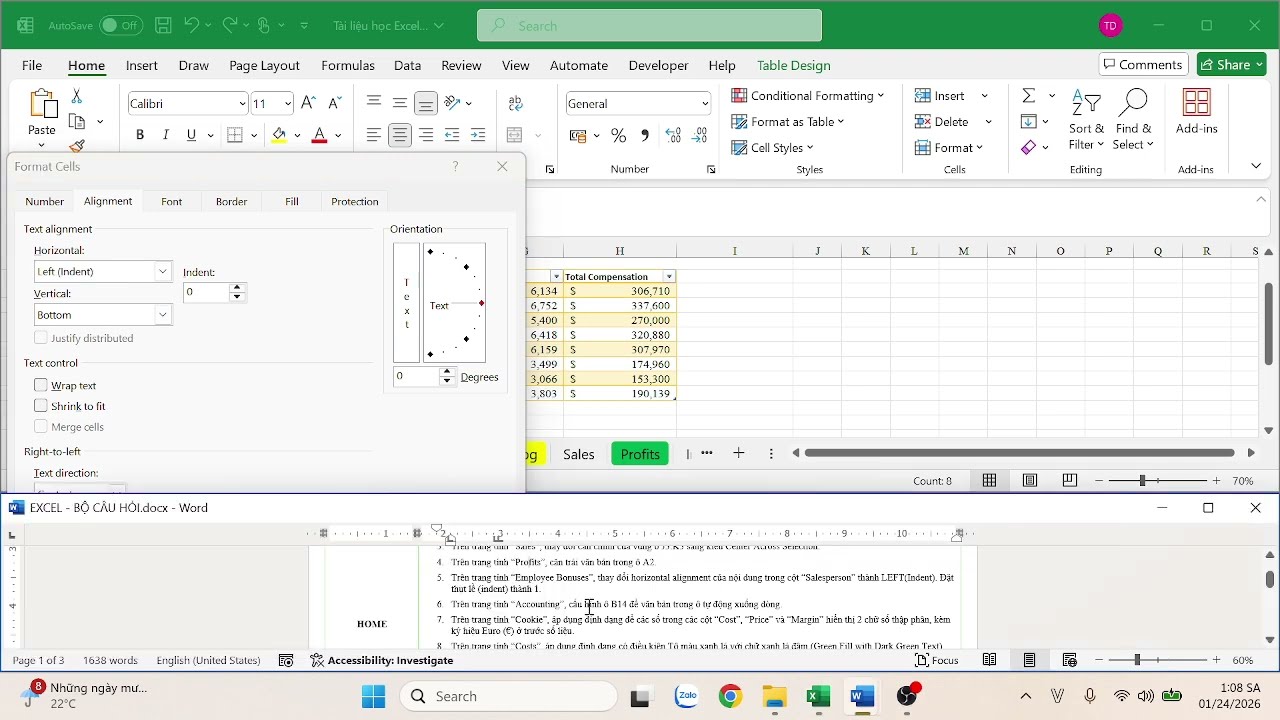Click the Borders icon
This screenshot has width=1280, height=720.
click(x=235, y=135)
